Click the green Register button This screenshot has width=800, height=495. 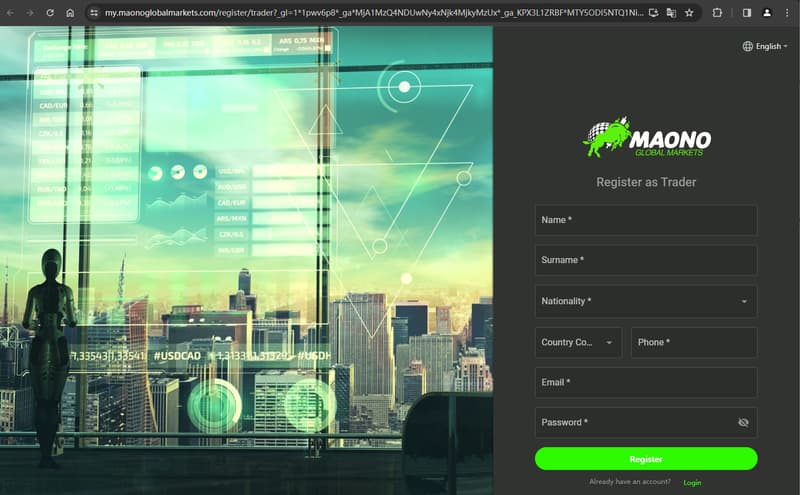tap(646, 459)
